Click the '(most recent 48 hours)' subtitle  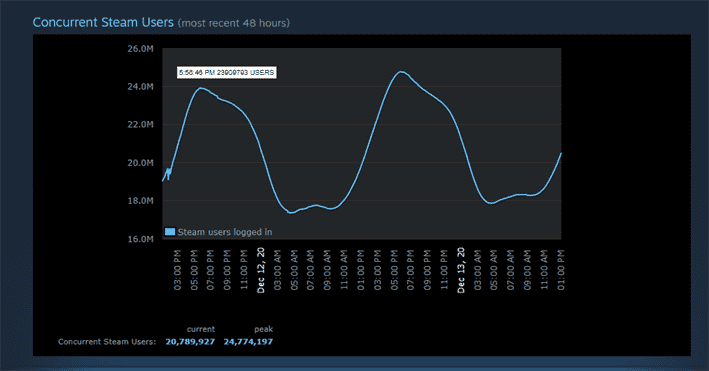234,23
